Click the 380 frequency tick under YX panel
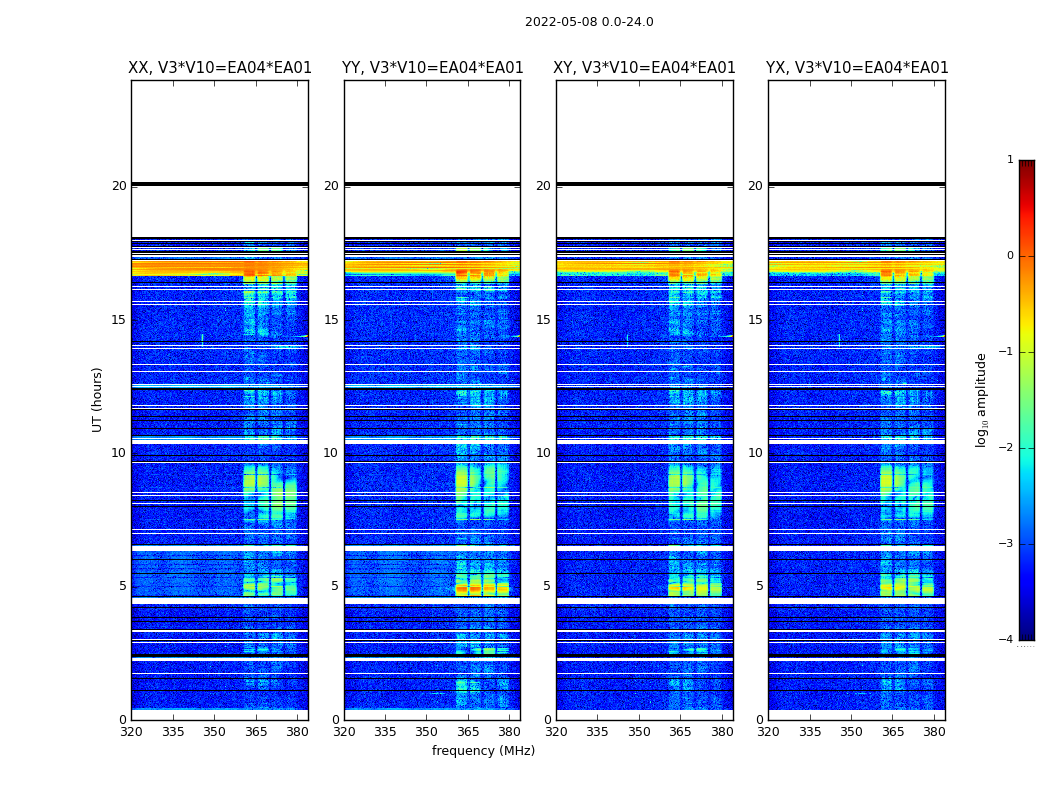The height and width of the screenshot is (800, 1050). point(934,731)
